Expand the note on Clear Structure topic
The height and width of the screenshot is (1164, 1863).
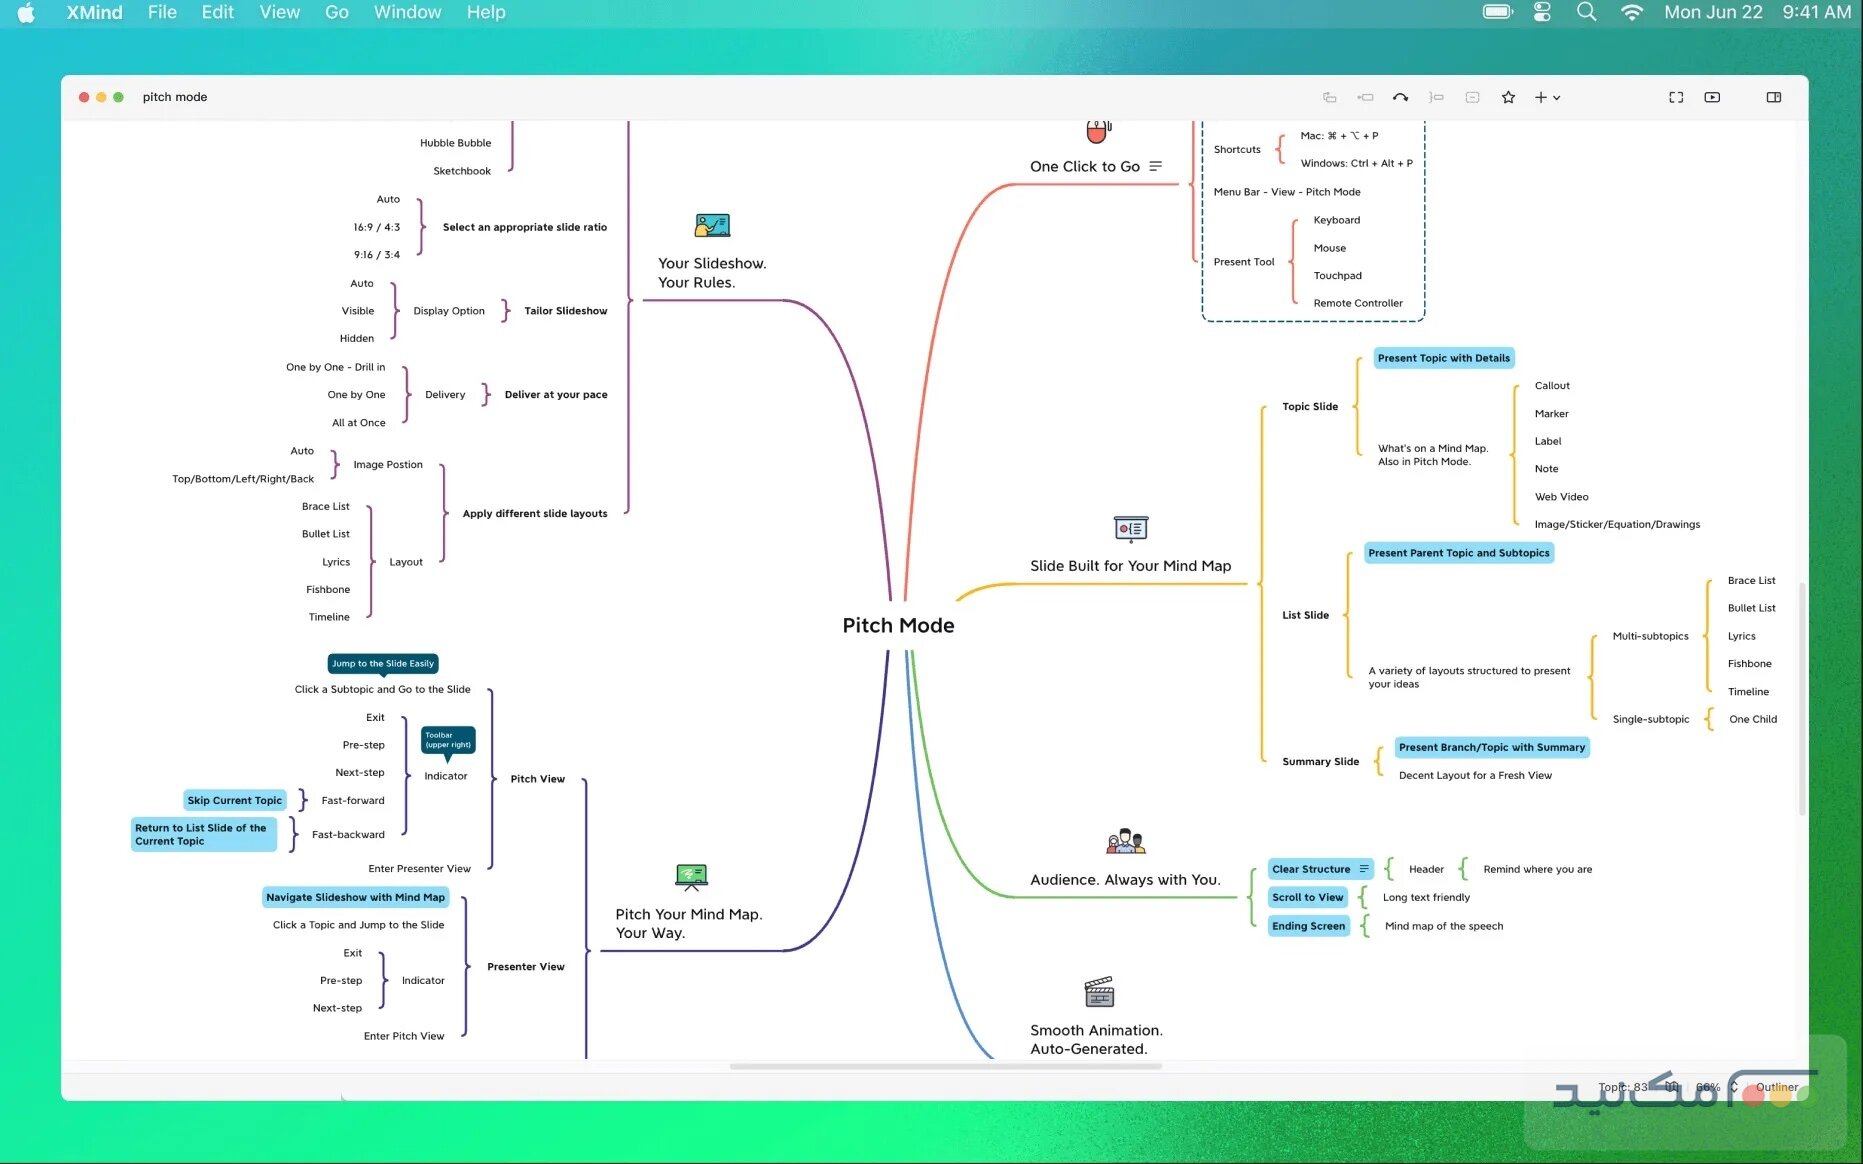point(1364,869)
